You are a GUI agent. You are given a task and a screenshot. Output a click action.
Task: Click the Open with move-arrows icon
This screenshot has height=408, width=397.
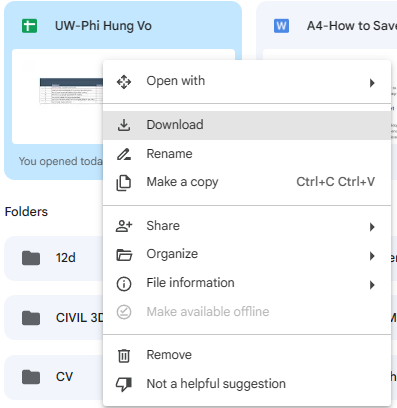tap(124, 82)
